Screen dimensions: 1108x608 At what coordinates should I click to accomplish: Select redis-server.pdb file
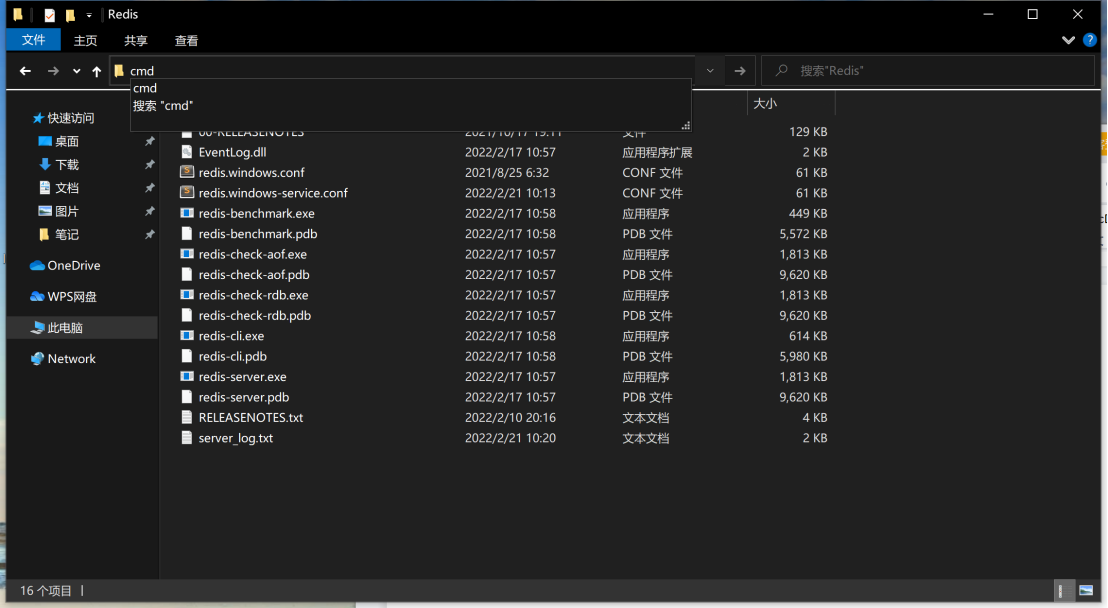244,398
